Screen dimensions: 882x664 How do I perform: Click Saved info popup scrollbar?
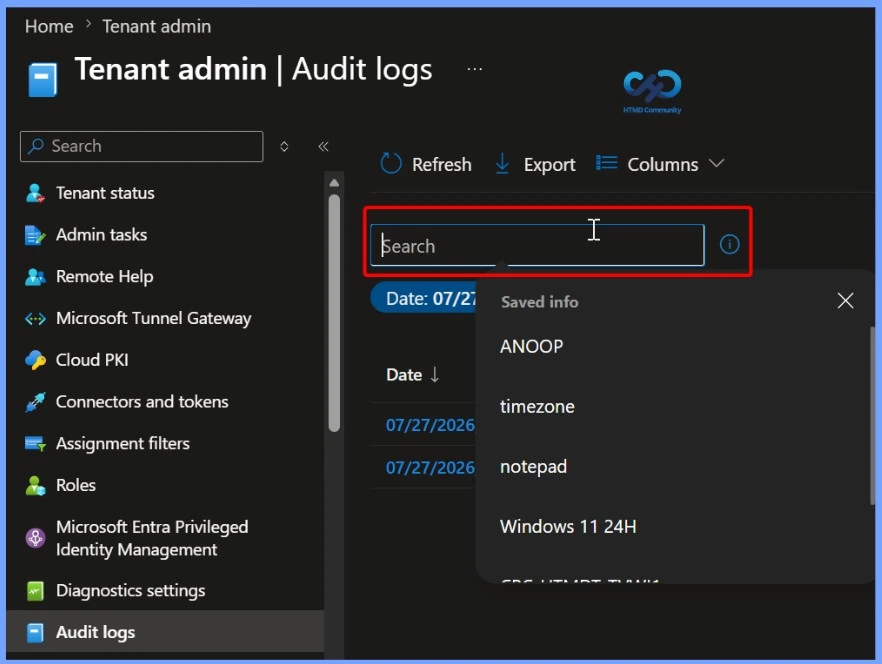872,416
